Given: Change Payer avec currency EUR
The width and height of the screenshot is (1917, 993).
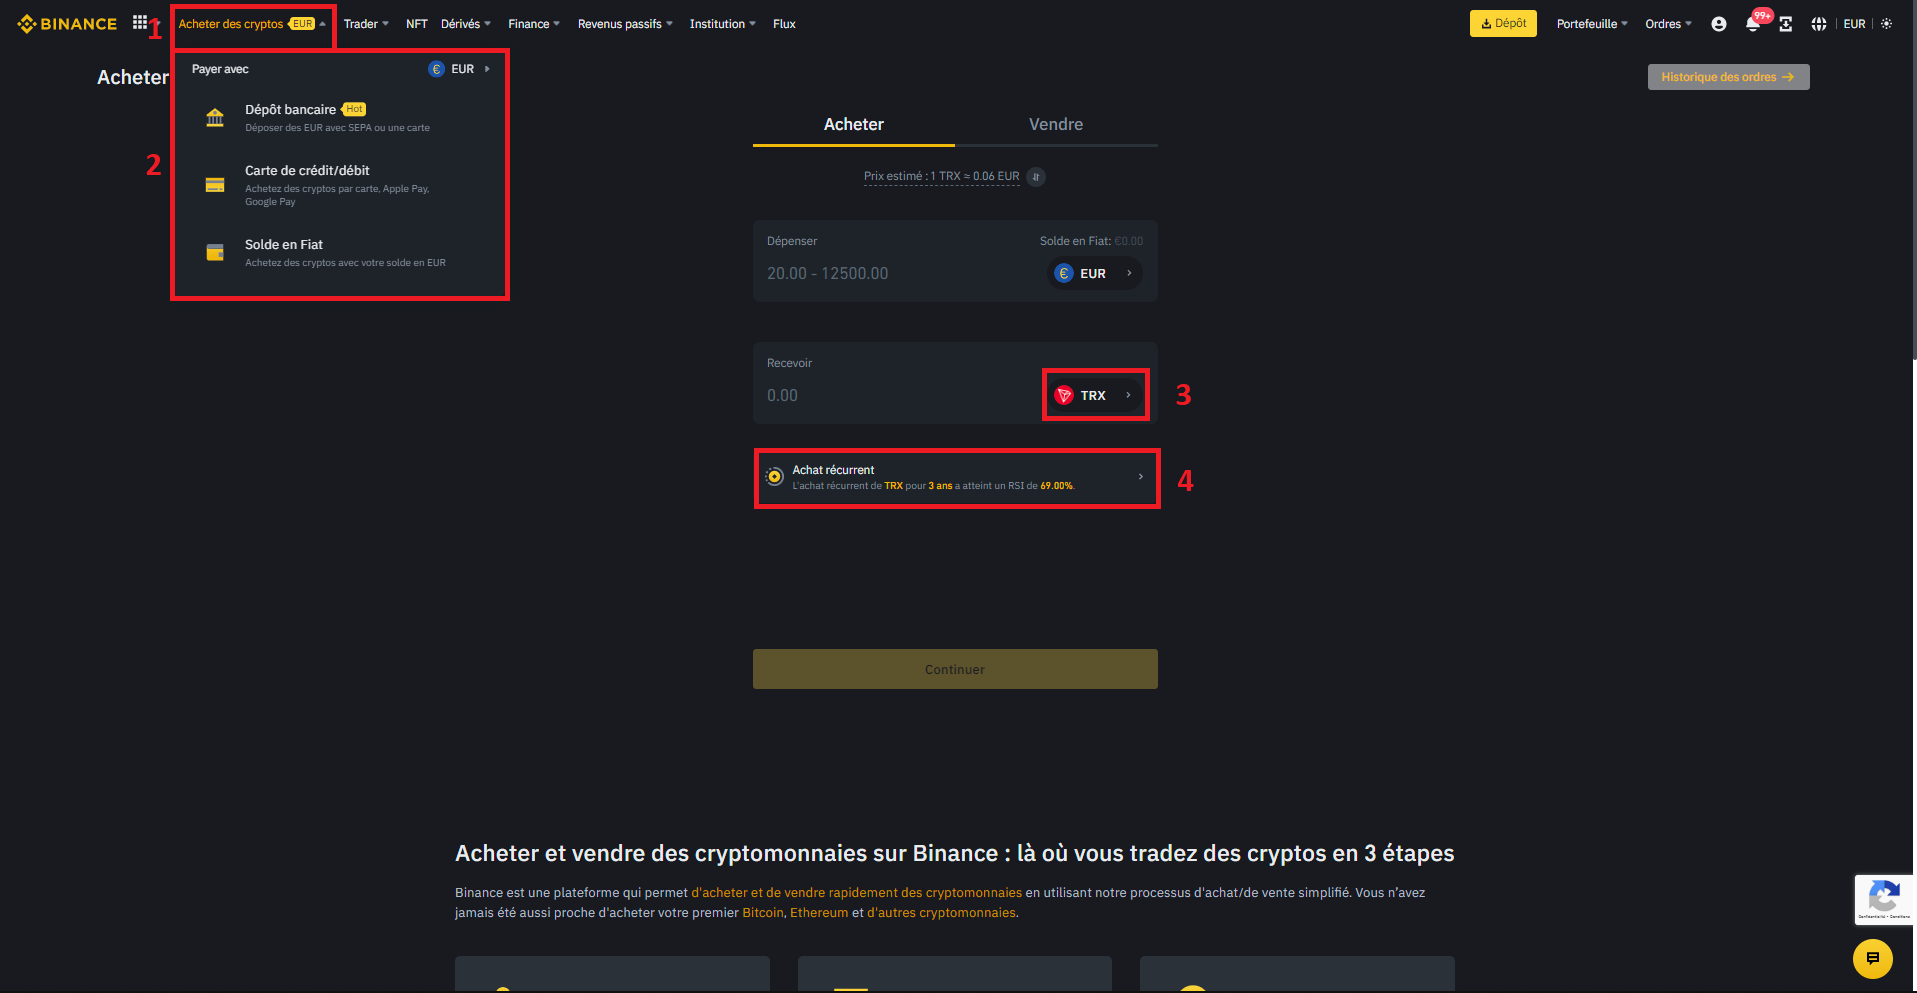Looking at the screenshot, I should point(460,69).
